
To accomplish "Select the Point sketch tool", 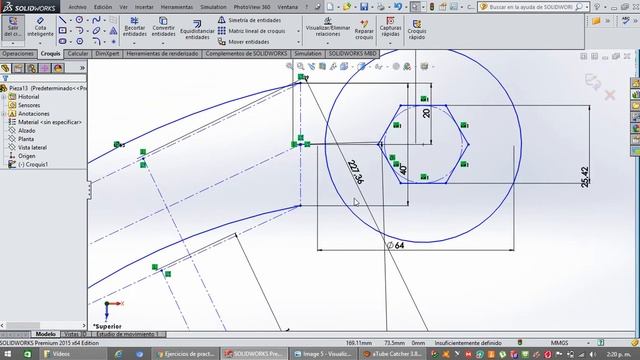I will coord(113,42).
